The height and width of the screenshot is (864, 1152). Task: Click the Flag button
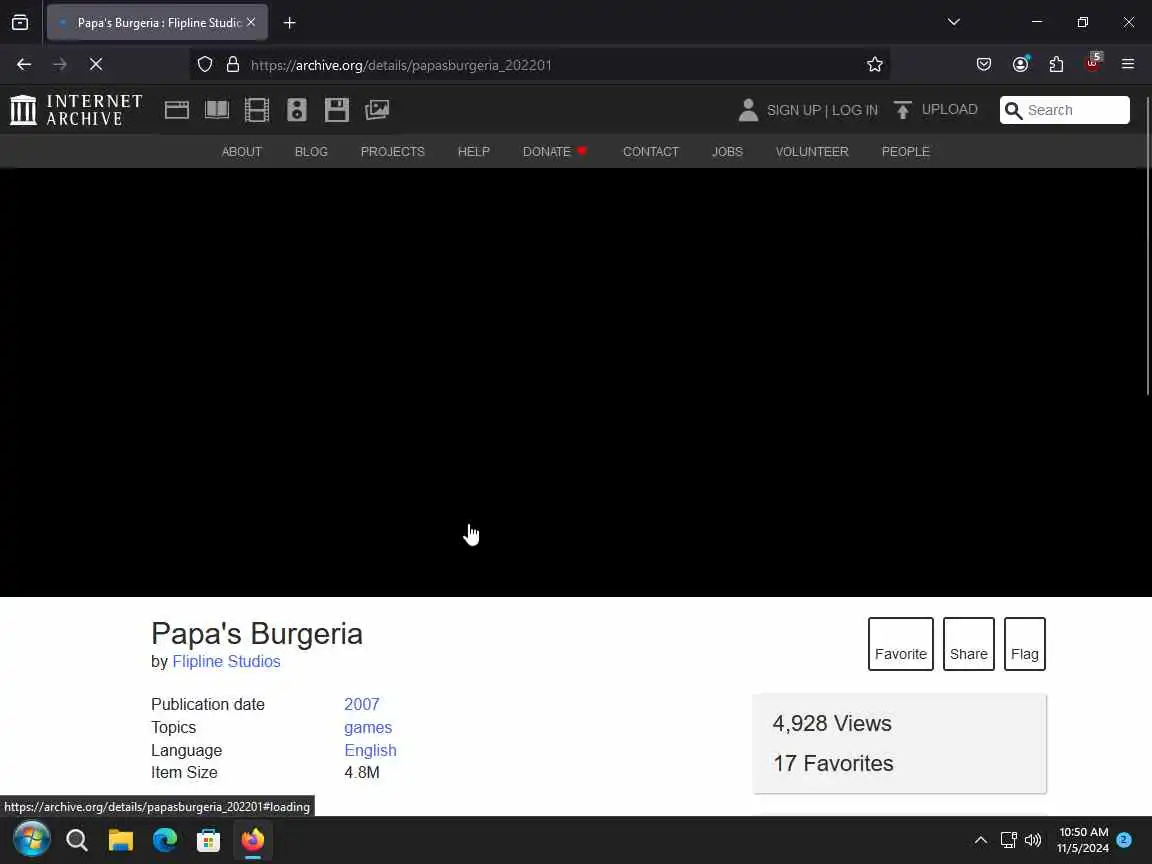1024,644
